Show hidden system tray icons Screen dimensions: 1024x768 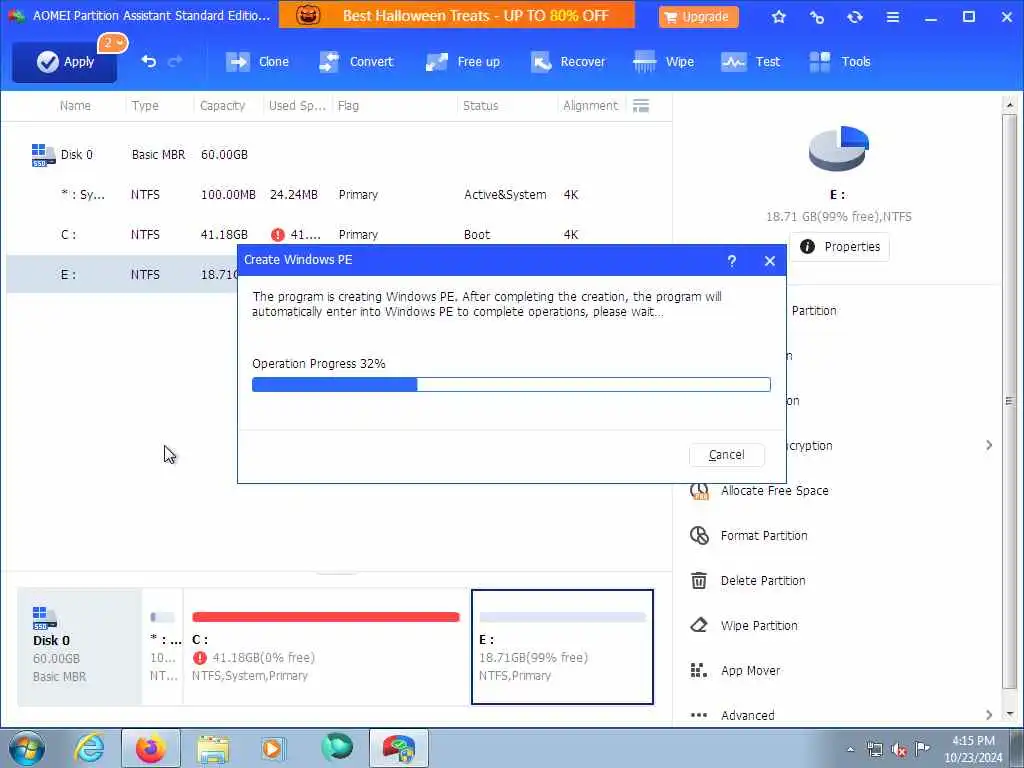(850, 749)
